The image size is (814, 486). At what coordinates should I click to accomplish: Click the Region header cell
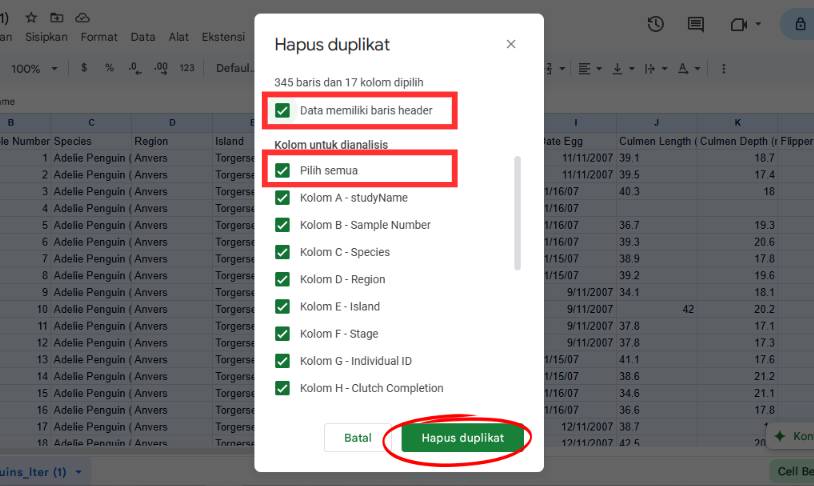(x=172, y=141)
